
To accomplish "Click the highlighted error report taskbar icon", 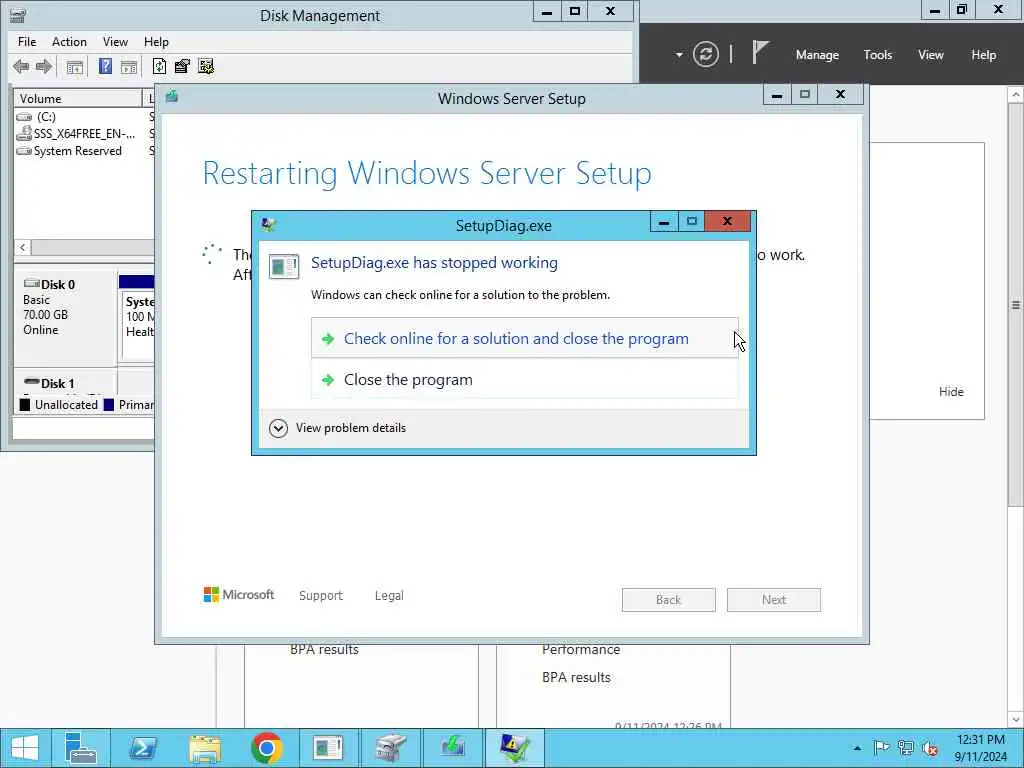I will point(515,748).
